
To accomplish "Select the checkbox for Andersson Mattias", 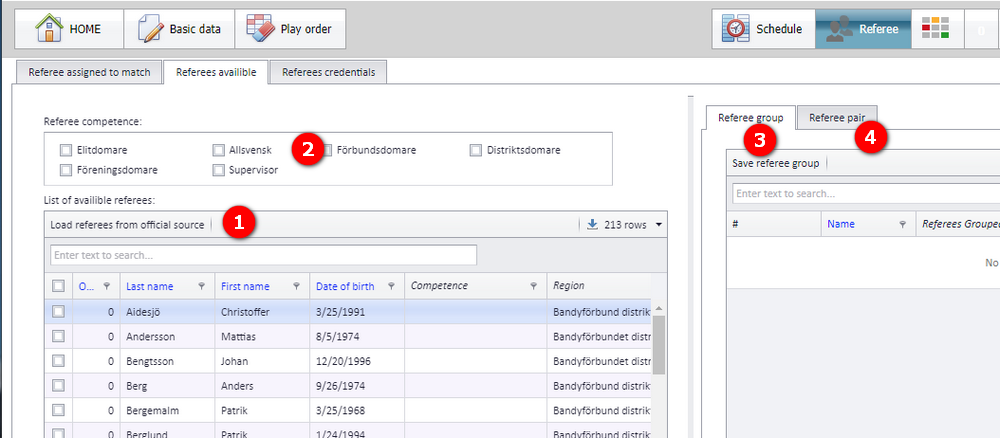I will tap(58, 336).
